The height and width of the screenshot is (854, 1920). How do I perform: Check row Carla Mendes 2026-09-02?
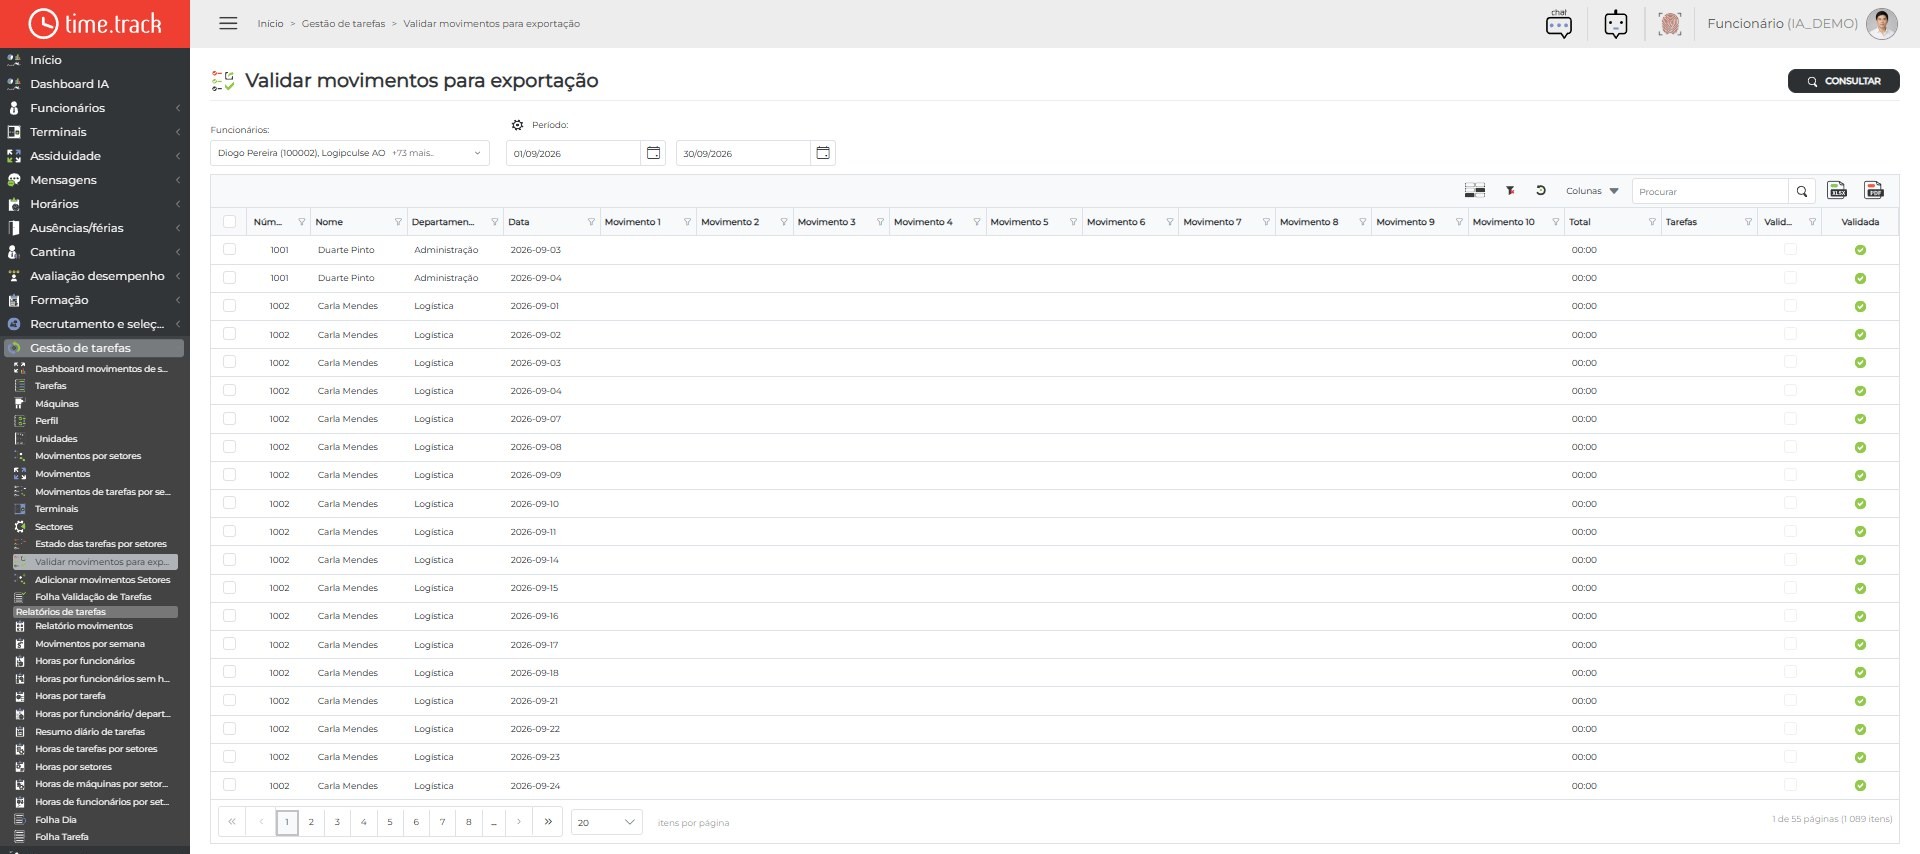(230, 334)
